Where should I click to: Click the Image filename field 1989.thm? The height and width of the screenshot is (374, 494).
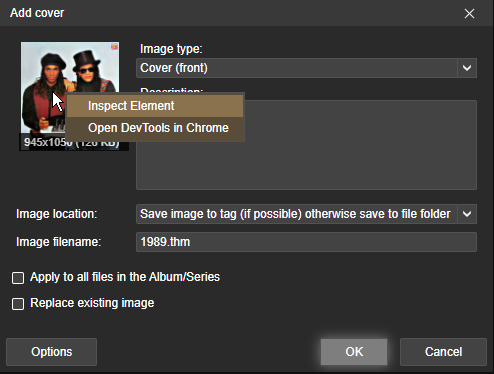pos(306,242)
